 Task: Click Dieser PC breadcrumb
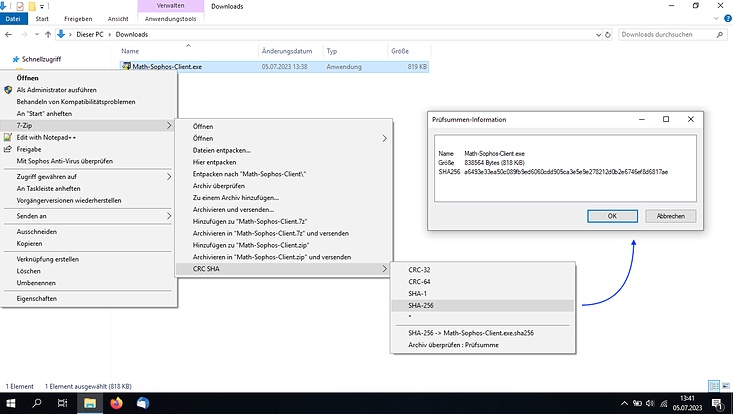[90, 35]
